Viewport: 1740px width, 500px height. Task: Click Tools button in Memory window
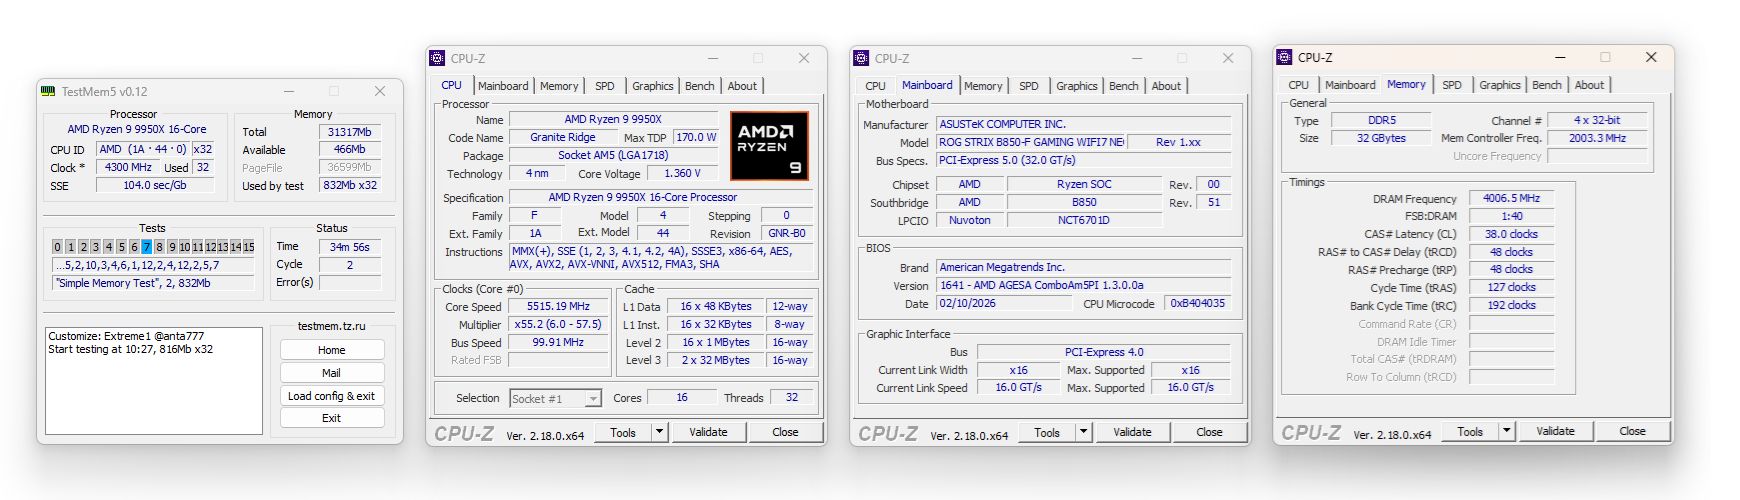point(1470,431)
